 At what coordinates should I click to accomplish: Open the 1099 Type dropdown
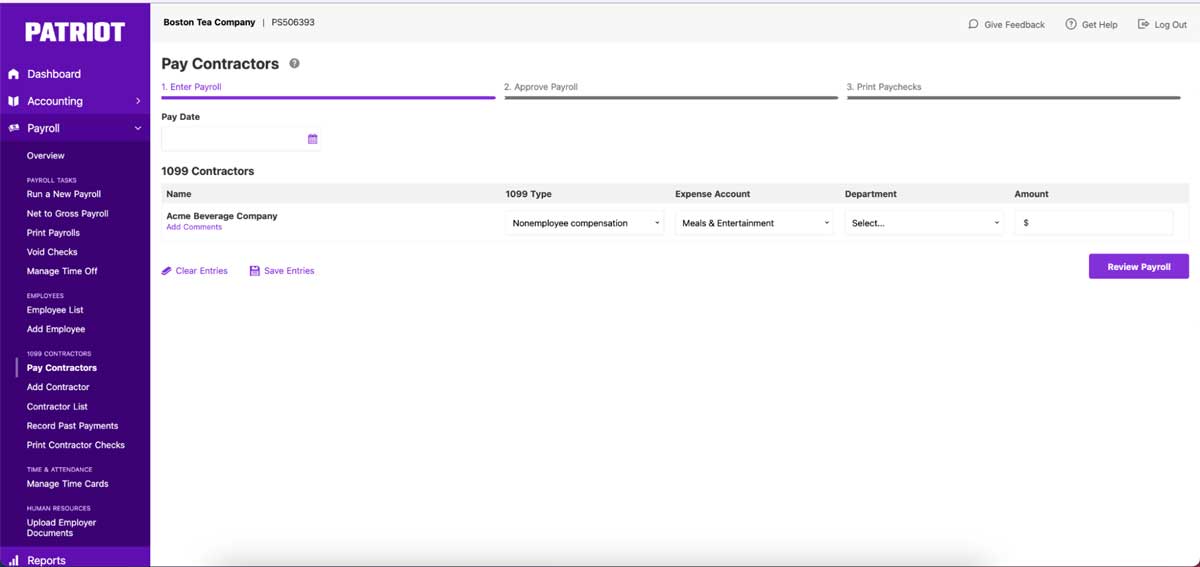pos(585,223)
